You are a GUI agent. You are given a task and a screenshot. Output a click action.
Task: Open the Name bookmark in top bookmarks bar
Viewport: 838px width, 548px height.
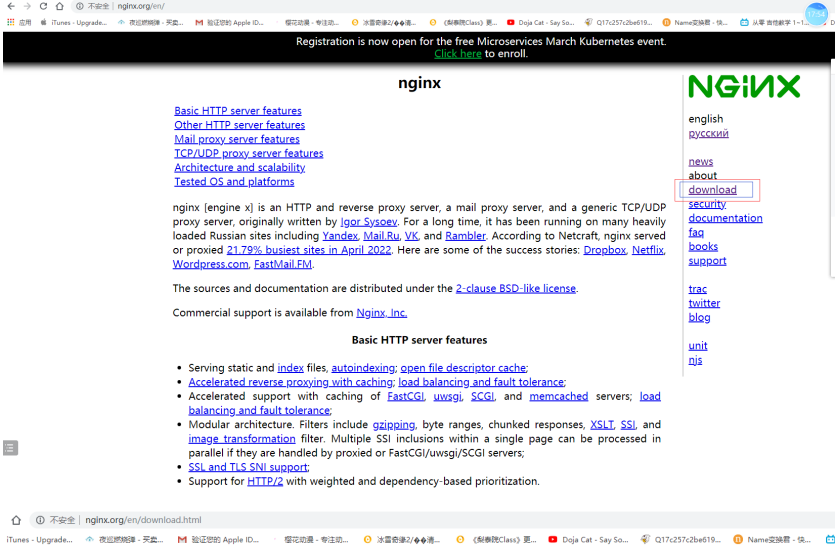point(695,22)
